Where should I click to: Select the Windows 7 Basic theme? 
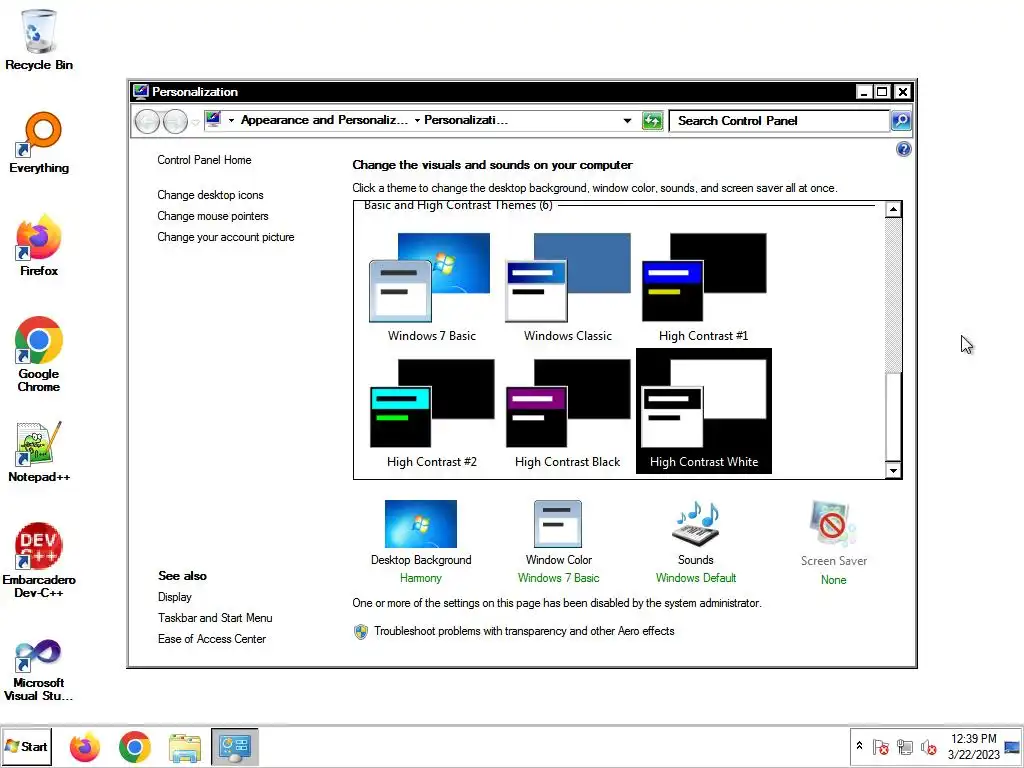[x=432, y=287]
